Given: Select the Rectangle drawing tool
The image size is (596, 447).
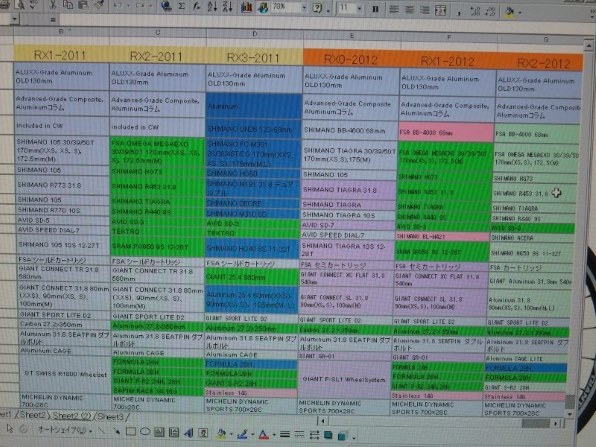Looking at the screenshot, I should click(131, 431).
